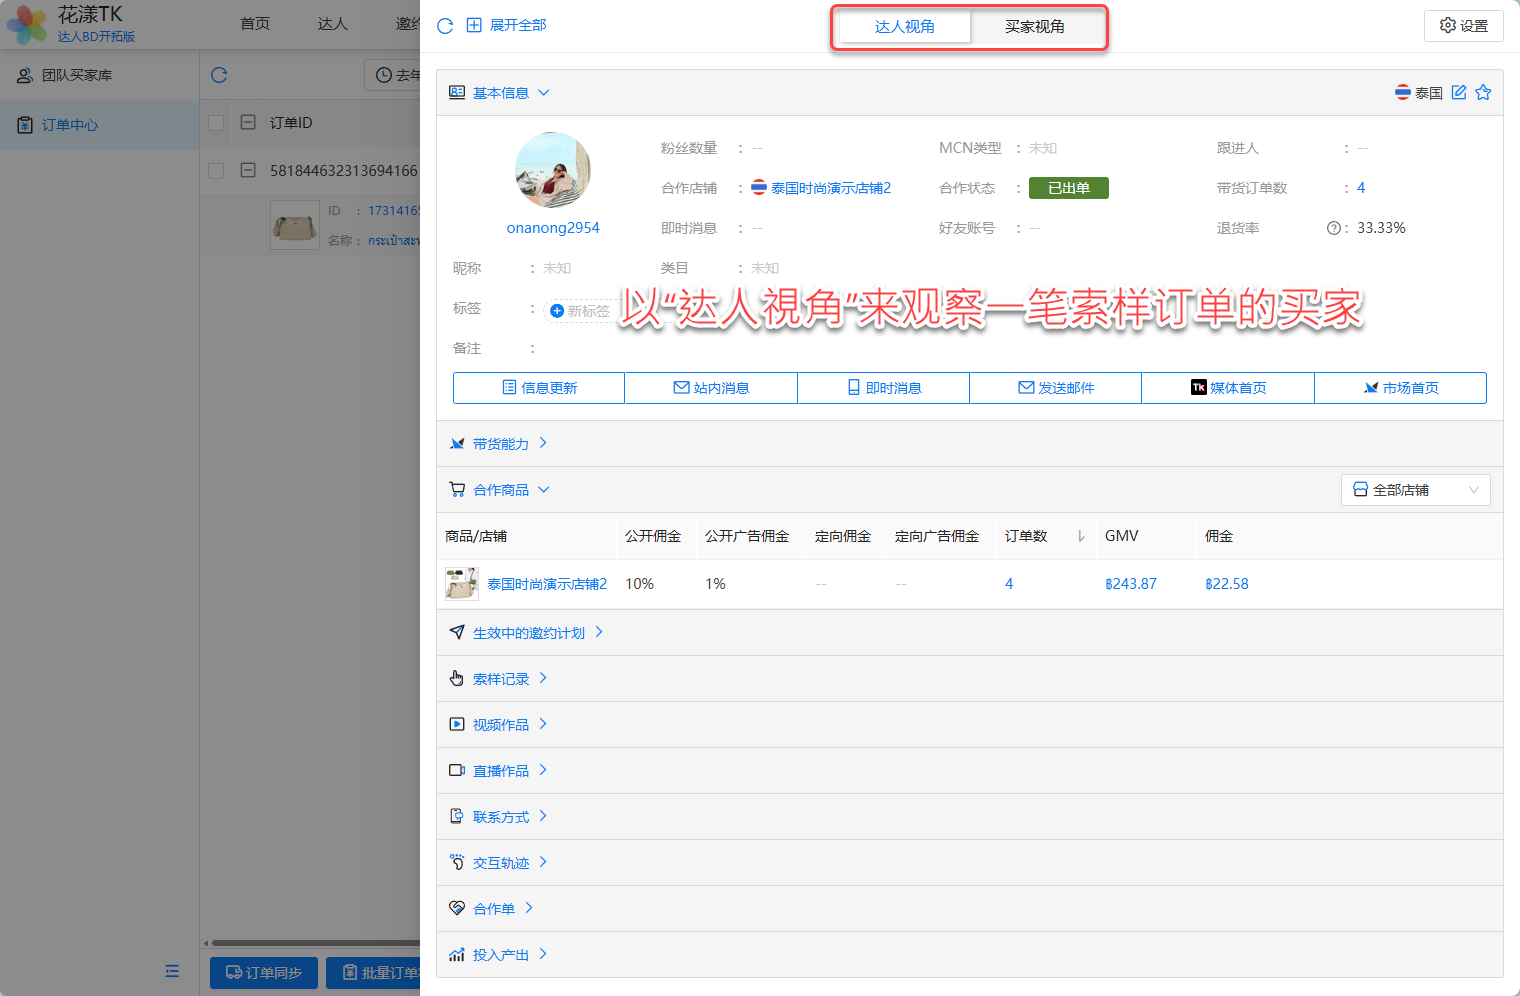This screenshot has height=996, width=1520.
Task: Click 展开全部 expand all icon
Action: [474, 26]
